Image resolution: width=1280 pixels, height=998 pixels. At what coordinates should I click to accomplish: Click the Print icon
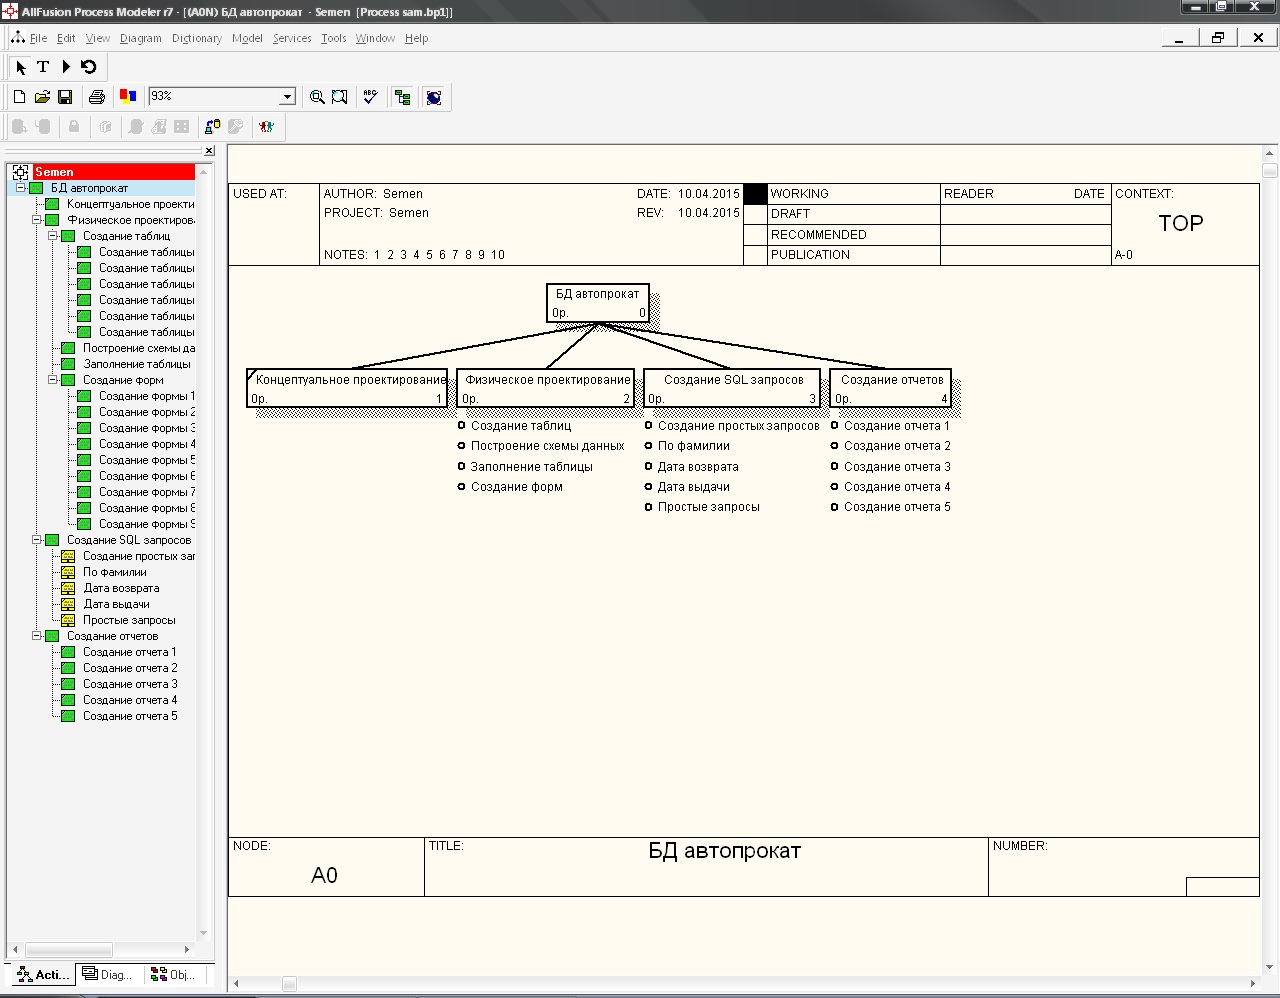click(97, 97)
